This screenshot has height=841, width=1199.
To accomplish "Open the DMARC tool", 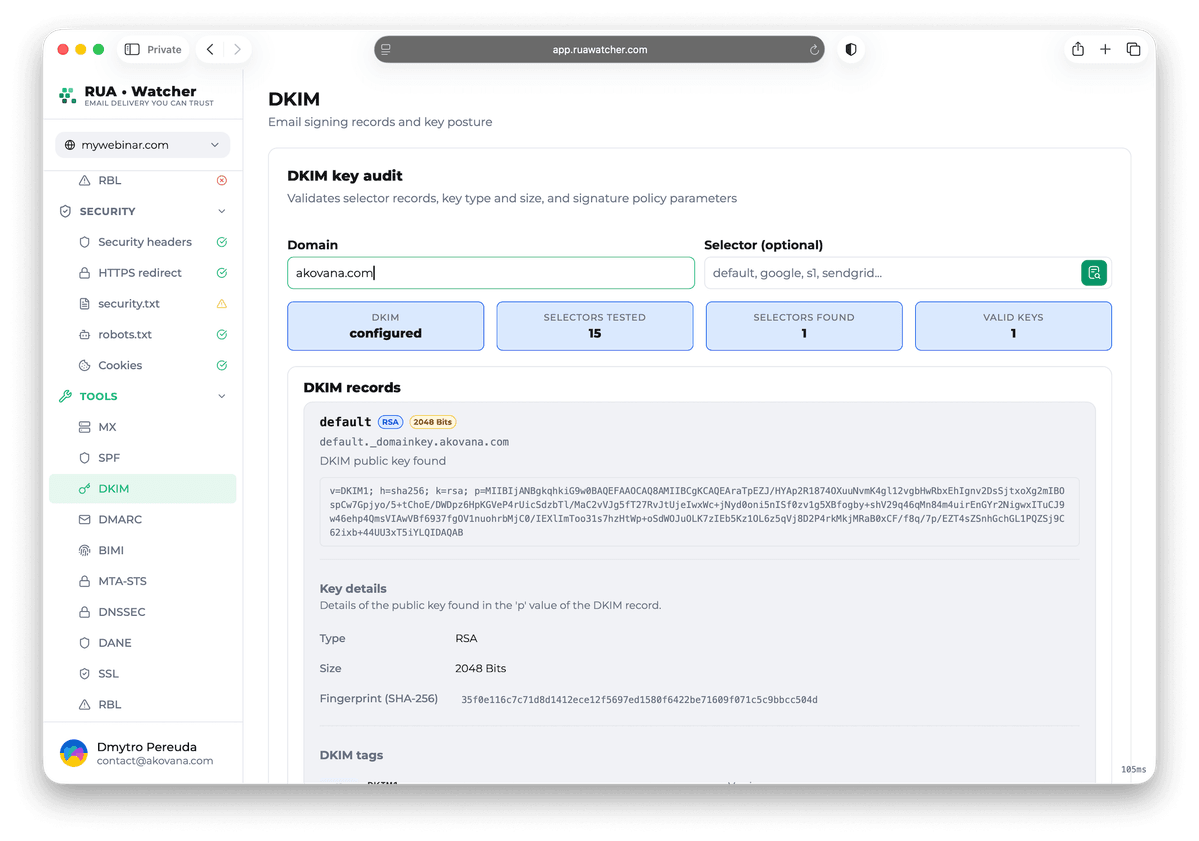I will [142, 519].
